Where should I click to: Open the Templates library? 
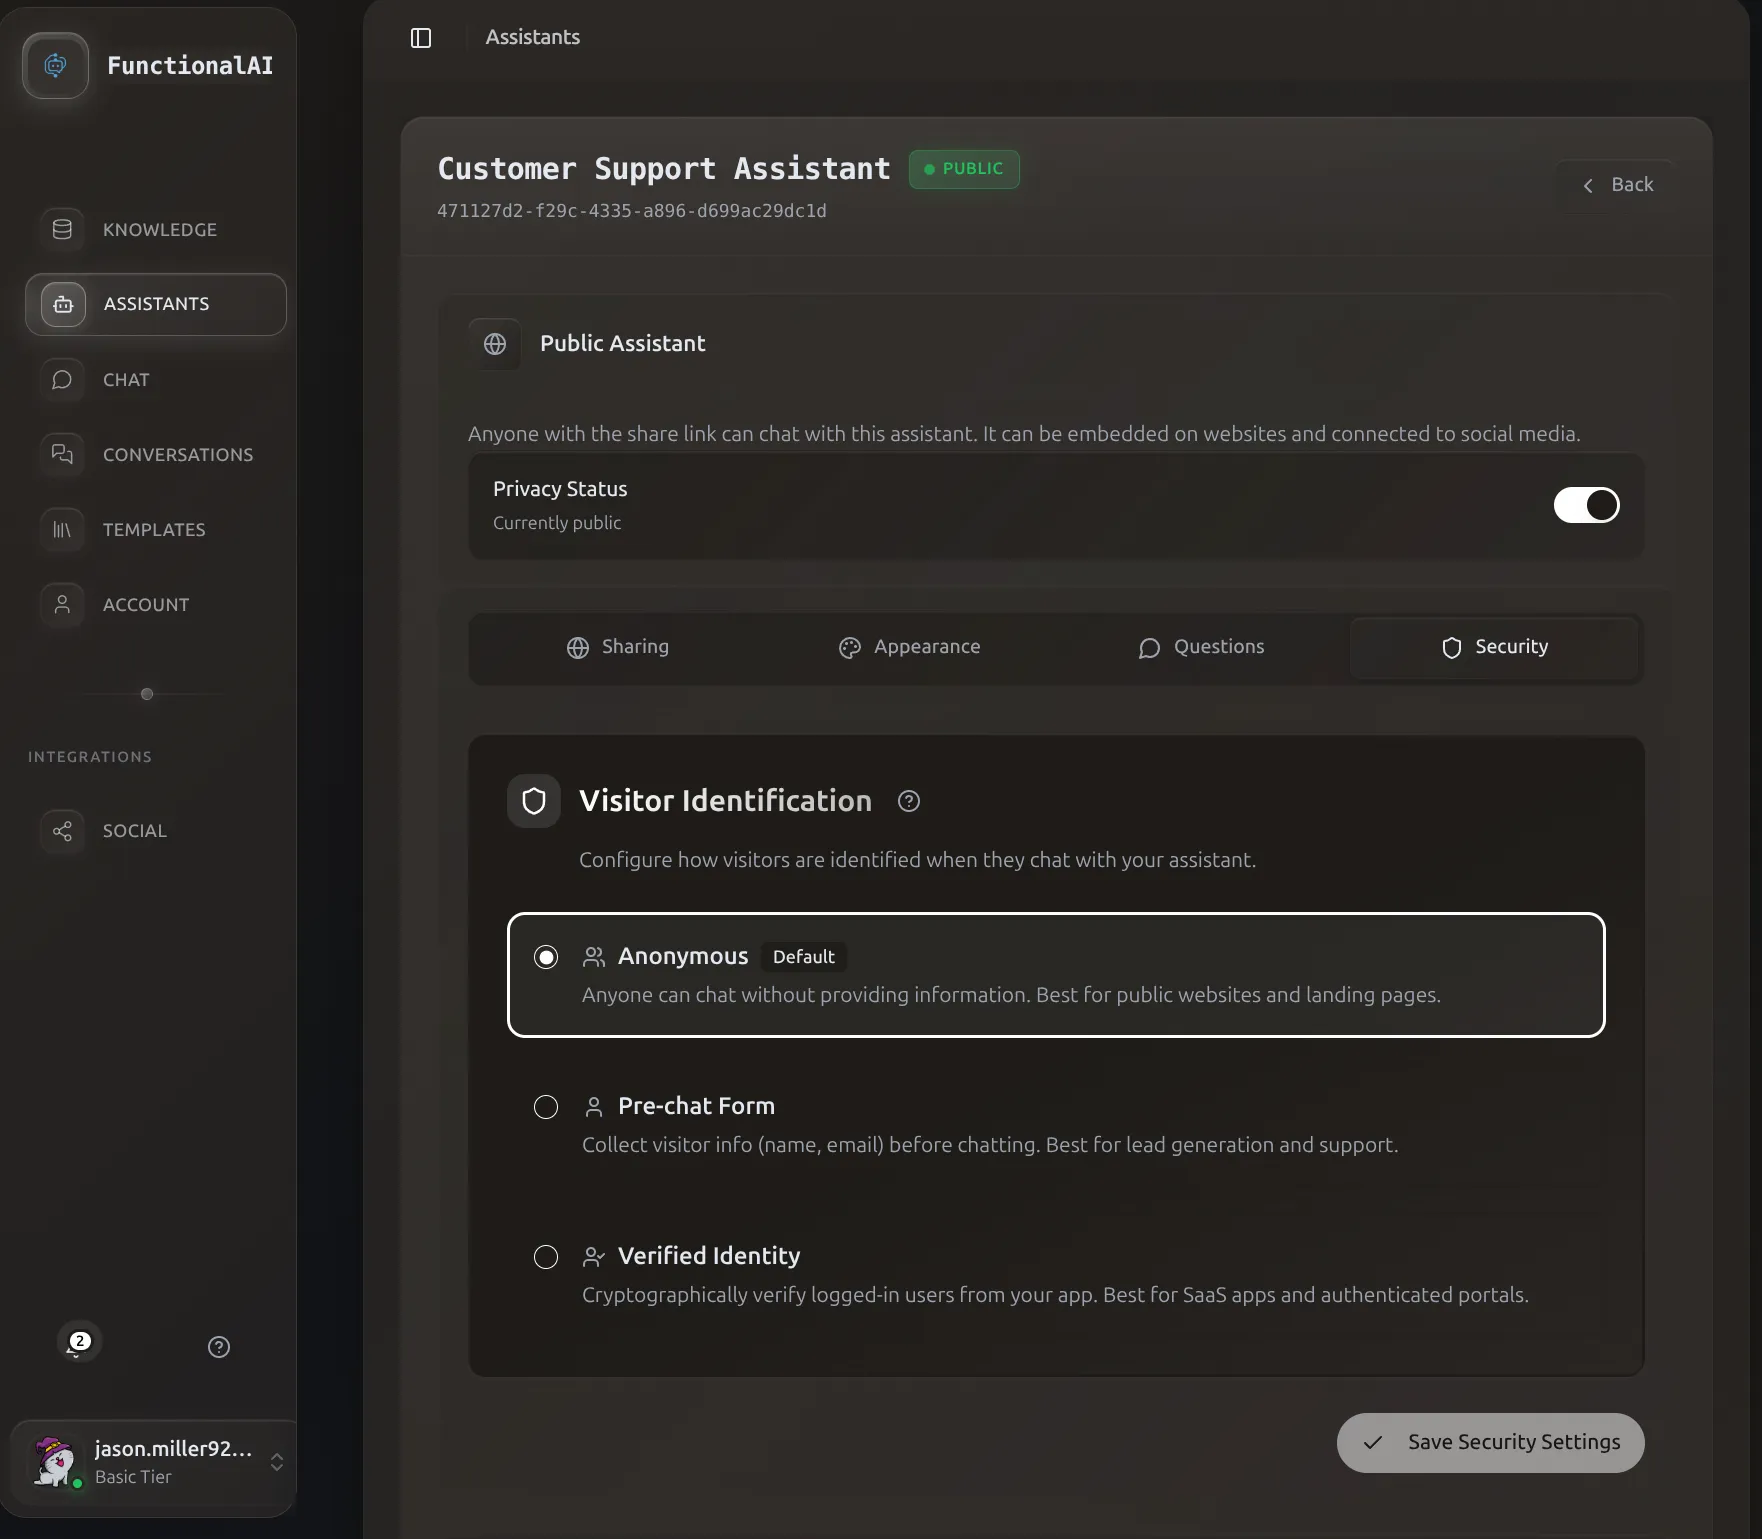click(156, 530)
